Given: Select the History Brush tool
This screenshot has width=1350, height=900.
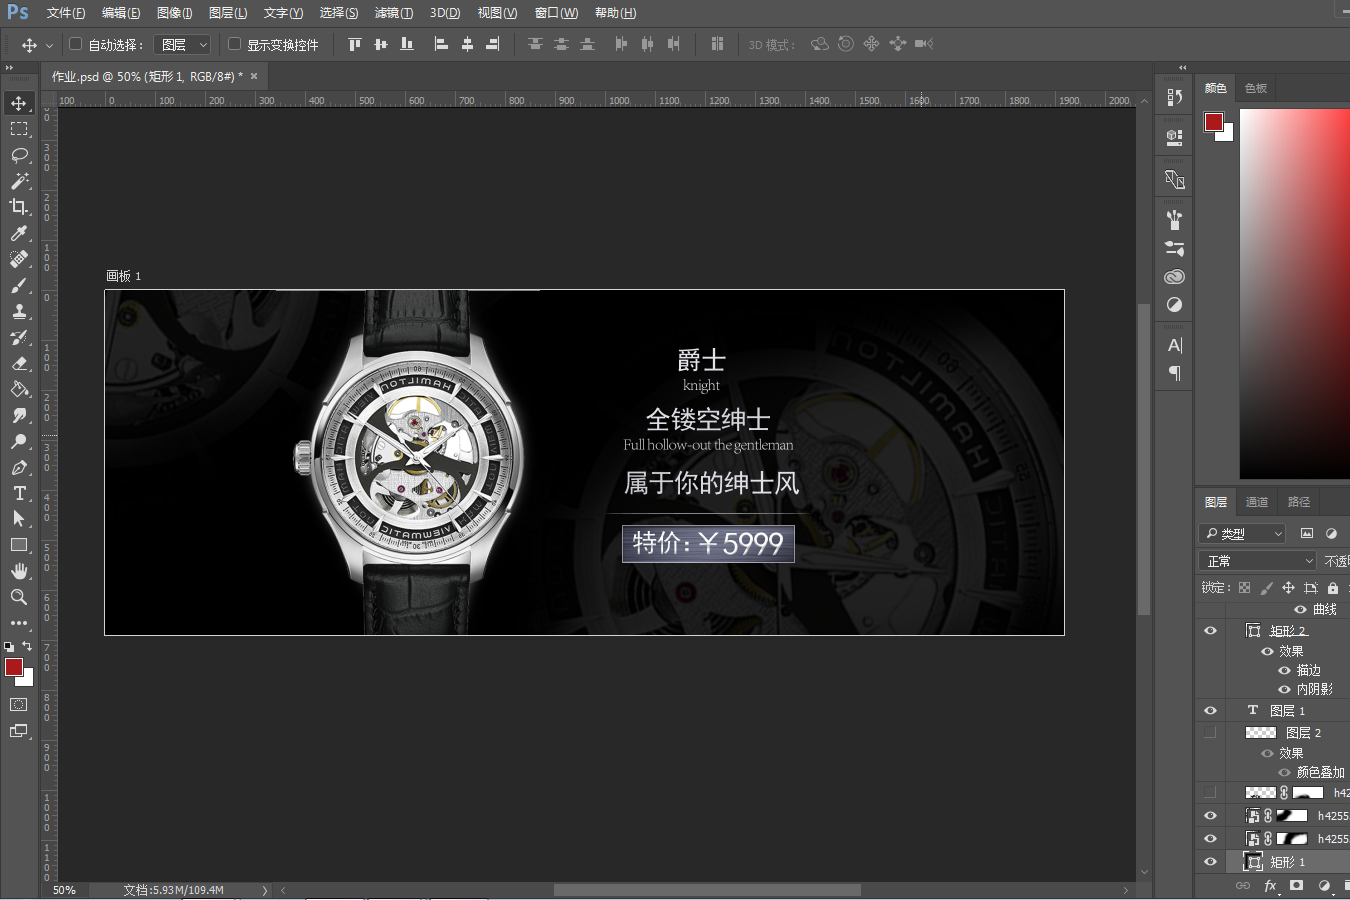Looking at the screenshot, I should (19, 337).
